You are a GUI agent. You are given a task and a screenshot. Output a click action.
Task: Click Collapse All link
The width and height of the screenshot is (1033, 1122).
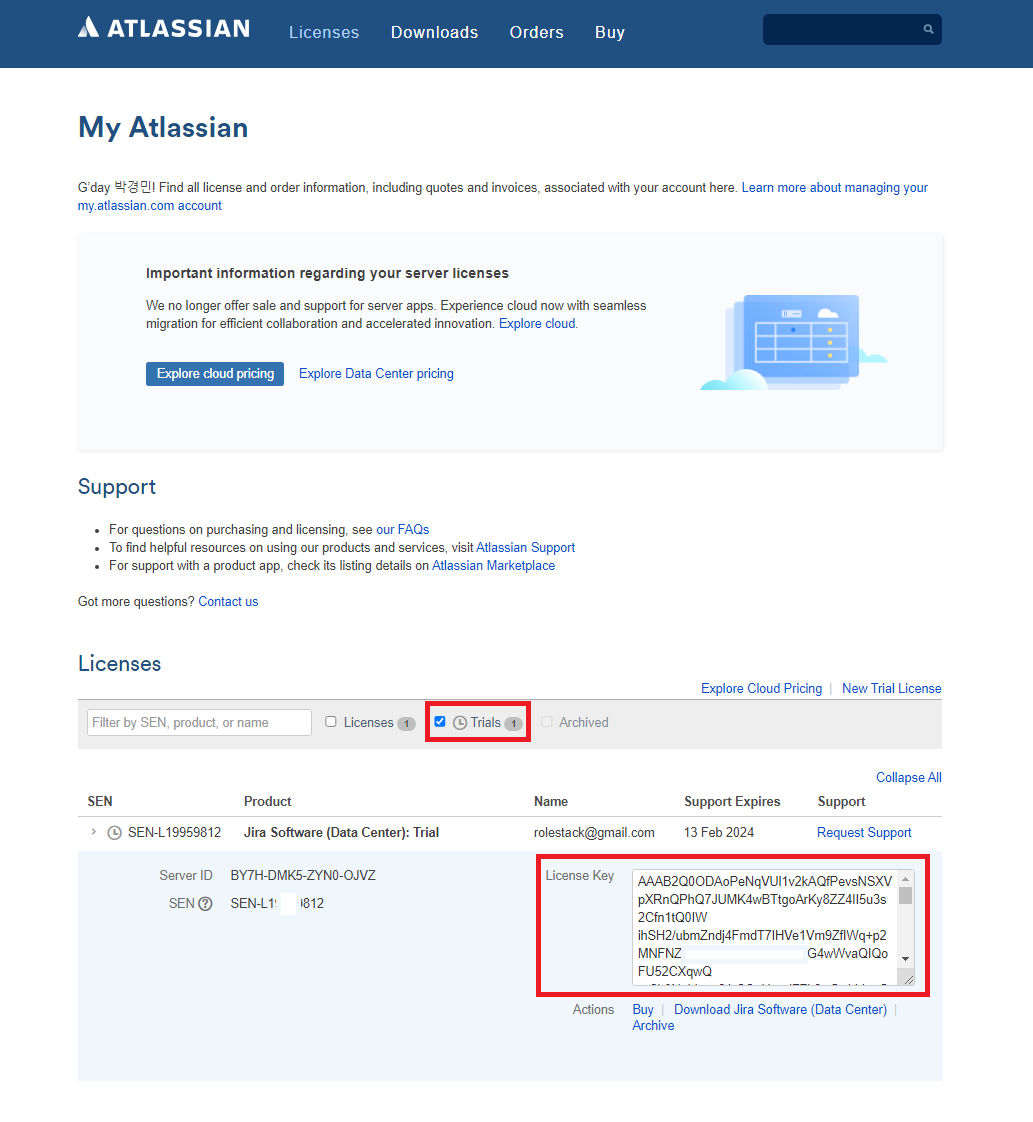909,778
